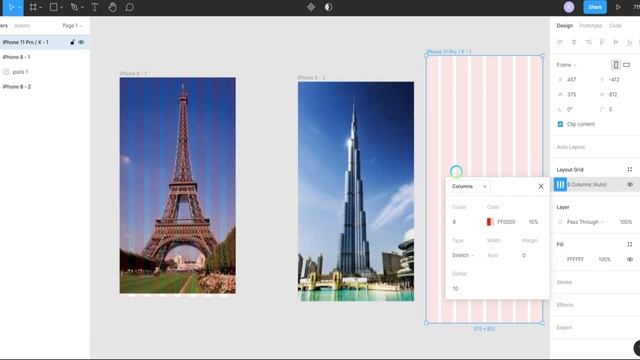Screen dimensions: 640x360
Task: Select the Rectangle shape tool
Action: (x=53, y=7)
